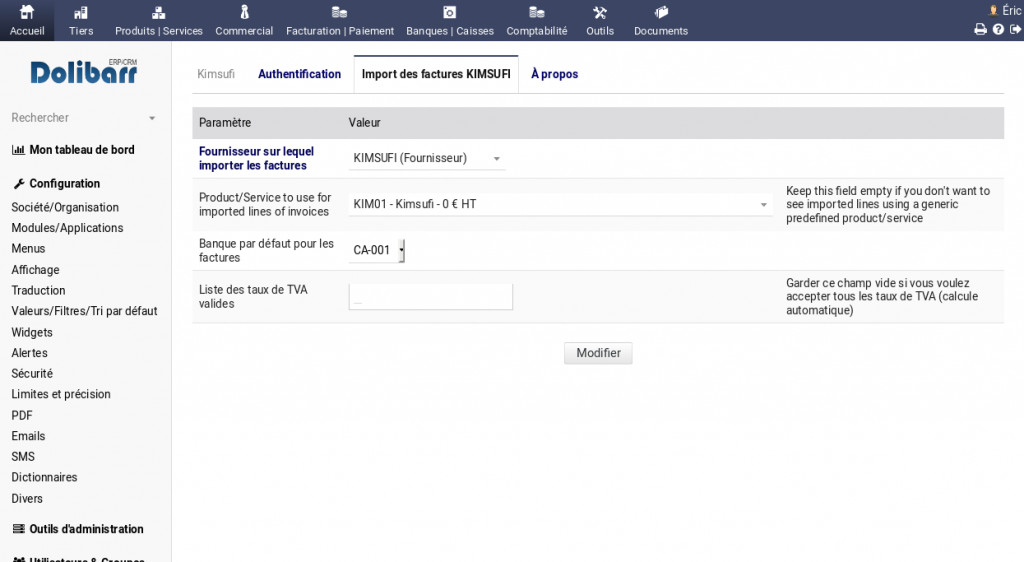Switch to the À propos tab
Screen dimensions: 1024x562
[x=554, y=74]
